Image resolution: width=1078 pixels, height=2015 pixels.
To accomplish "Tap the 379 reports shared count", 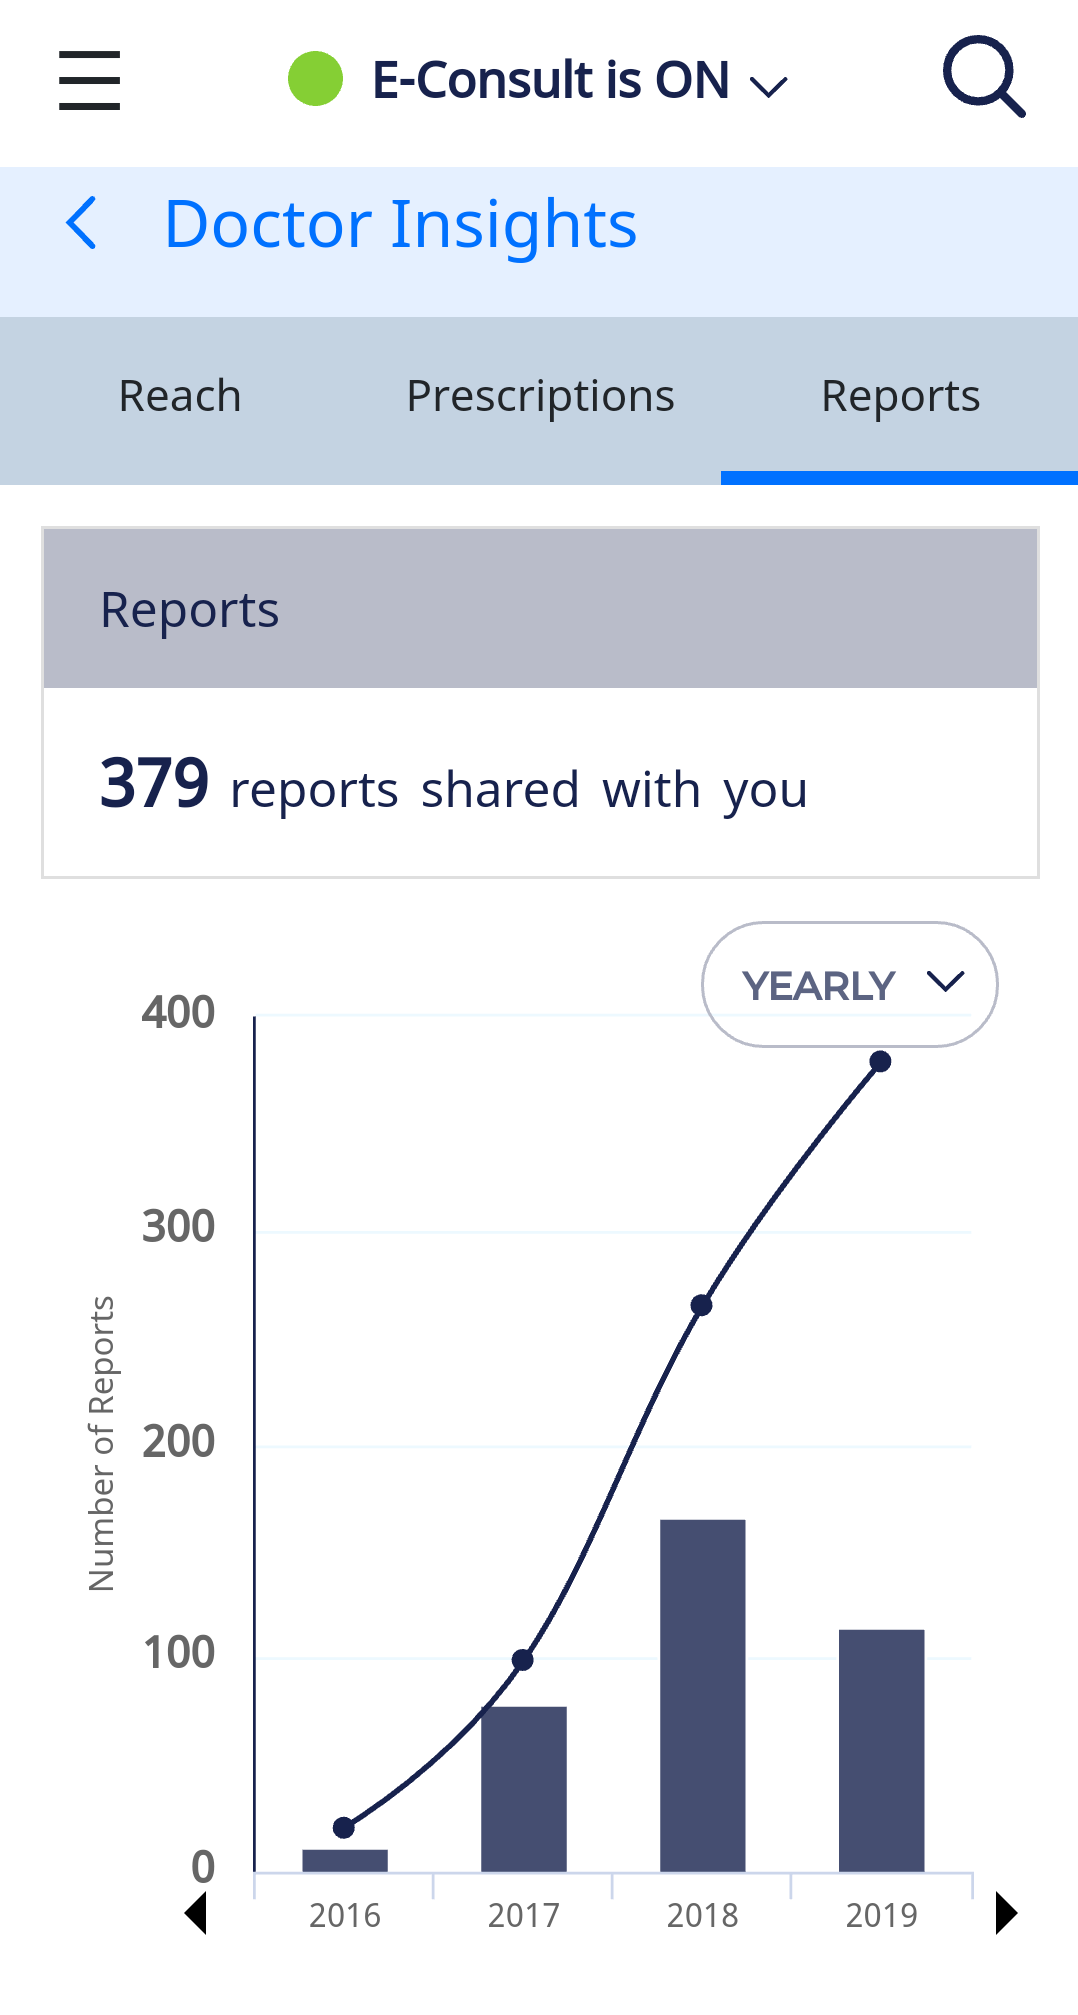I will coord(154,783).
